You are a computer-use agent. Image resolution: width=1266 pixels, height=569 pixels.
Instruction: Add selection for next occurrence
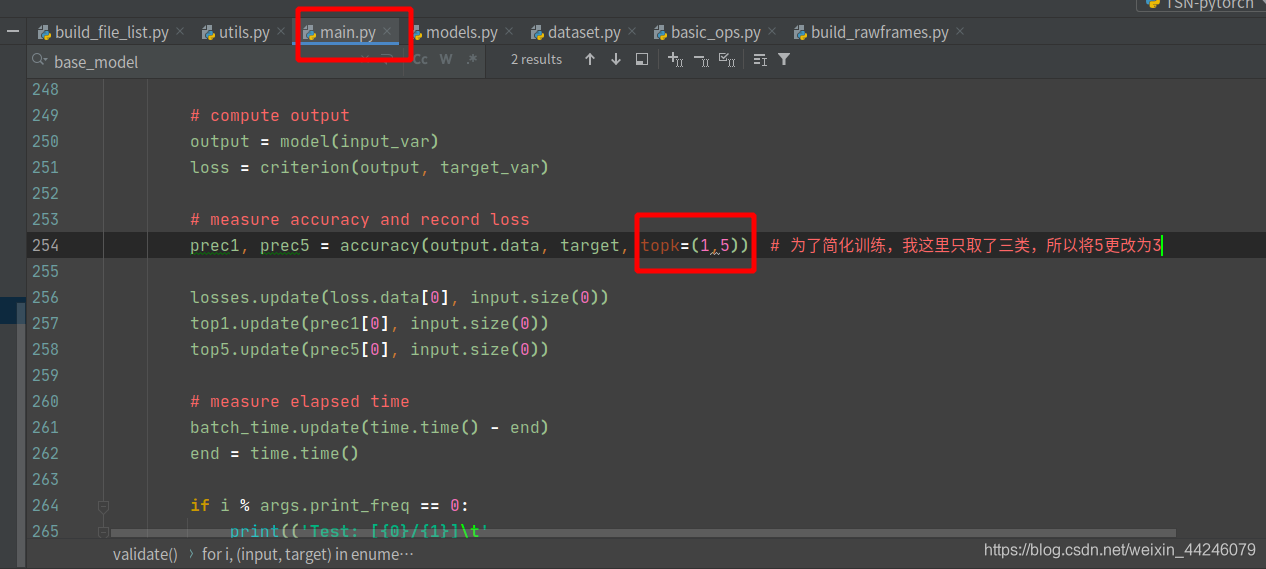tap(675, 60)
